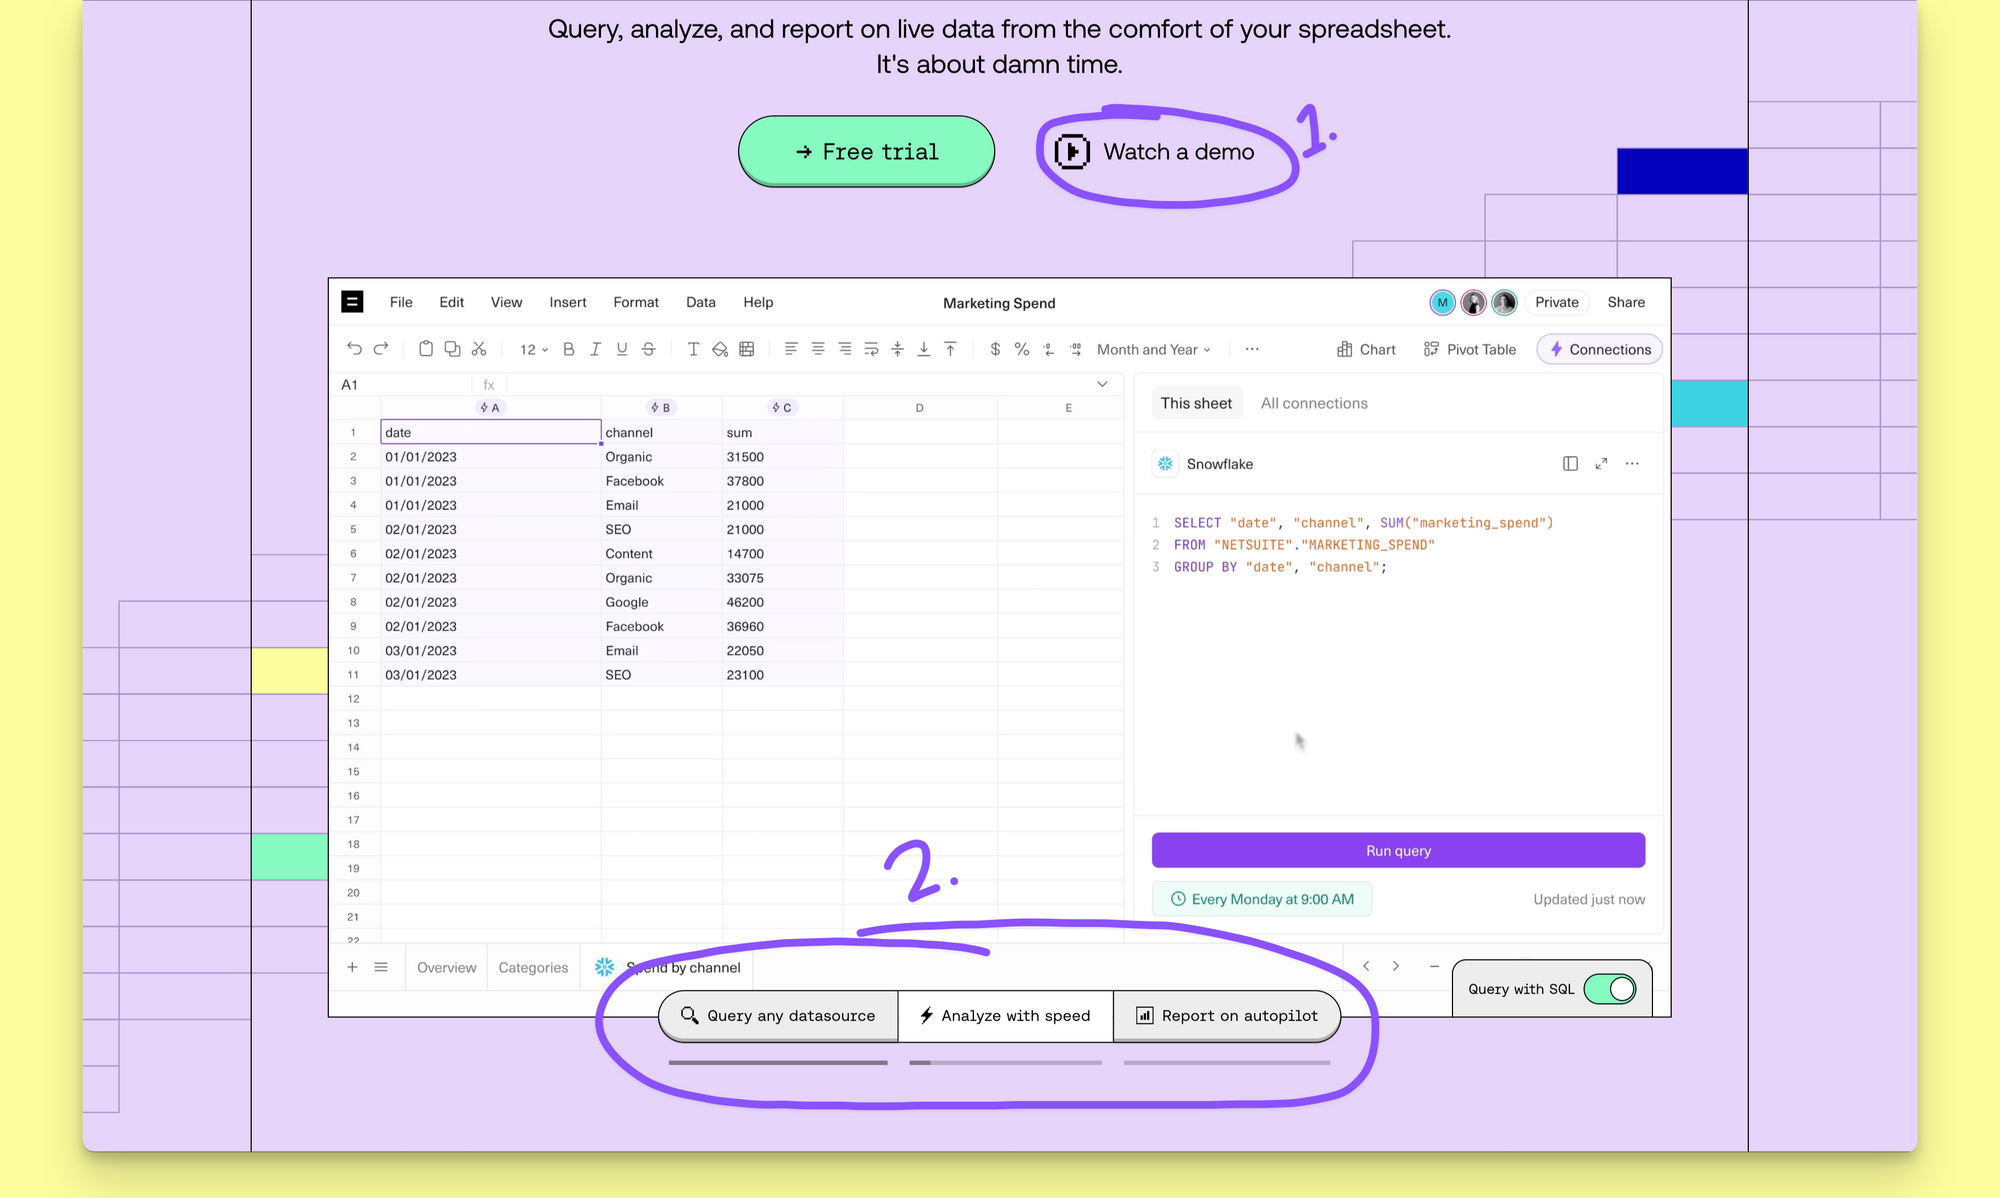Click the cut scissors icon
The width and height of the screenshot is (2000, 1198).
(479, 349)
